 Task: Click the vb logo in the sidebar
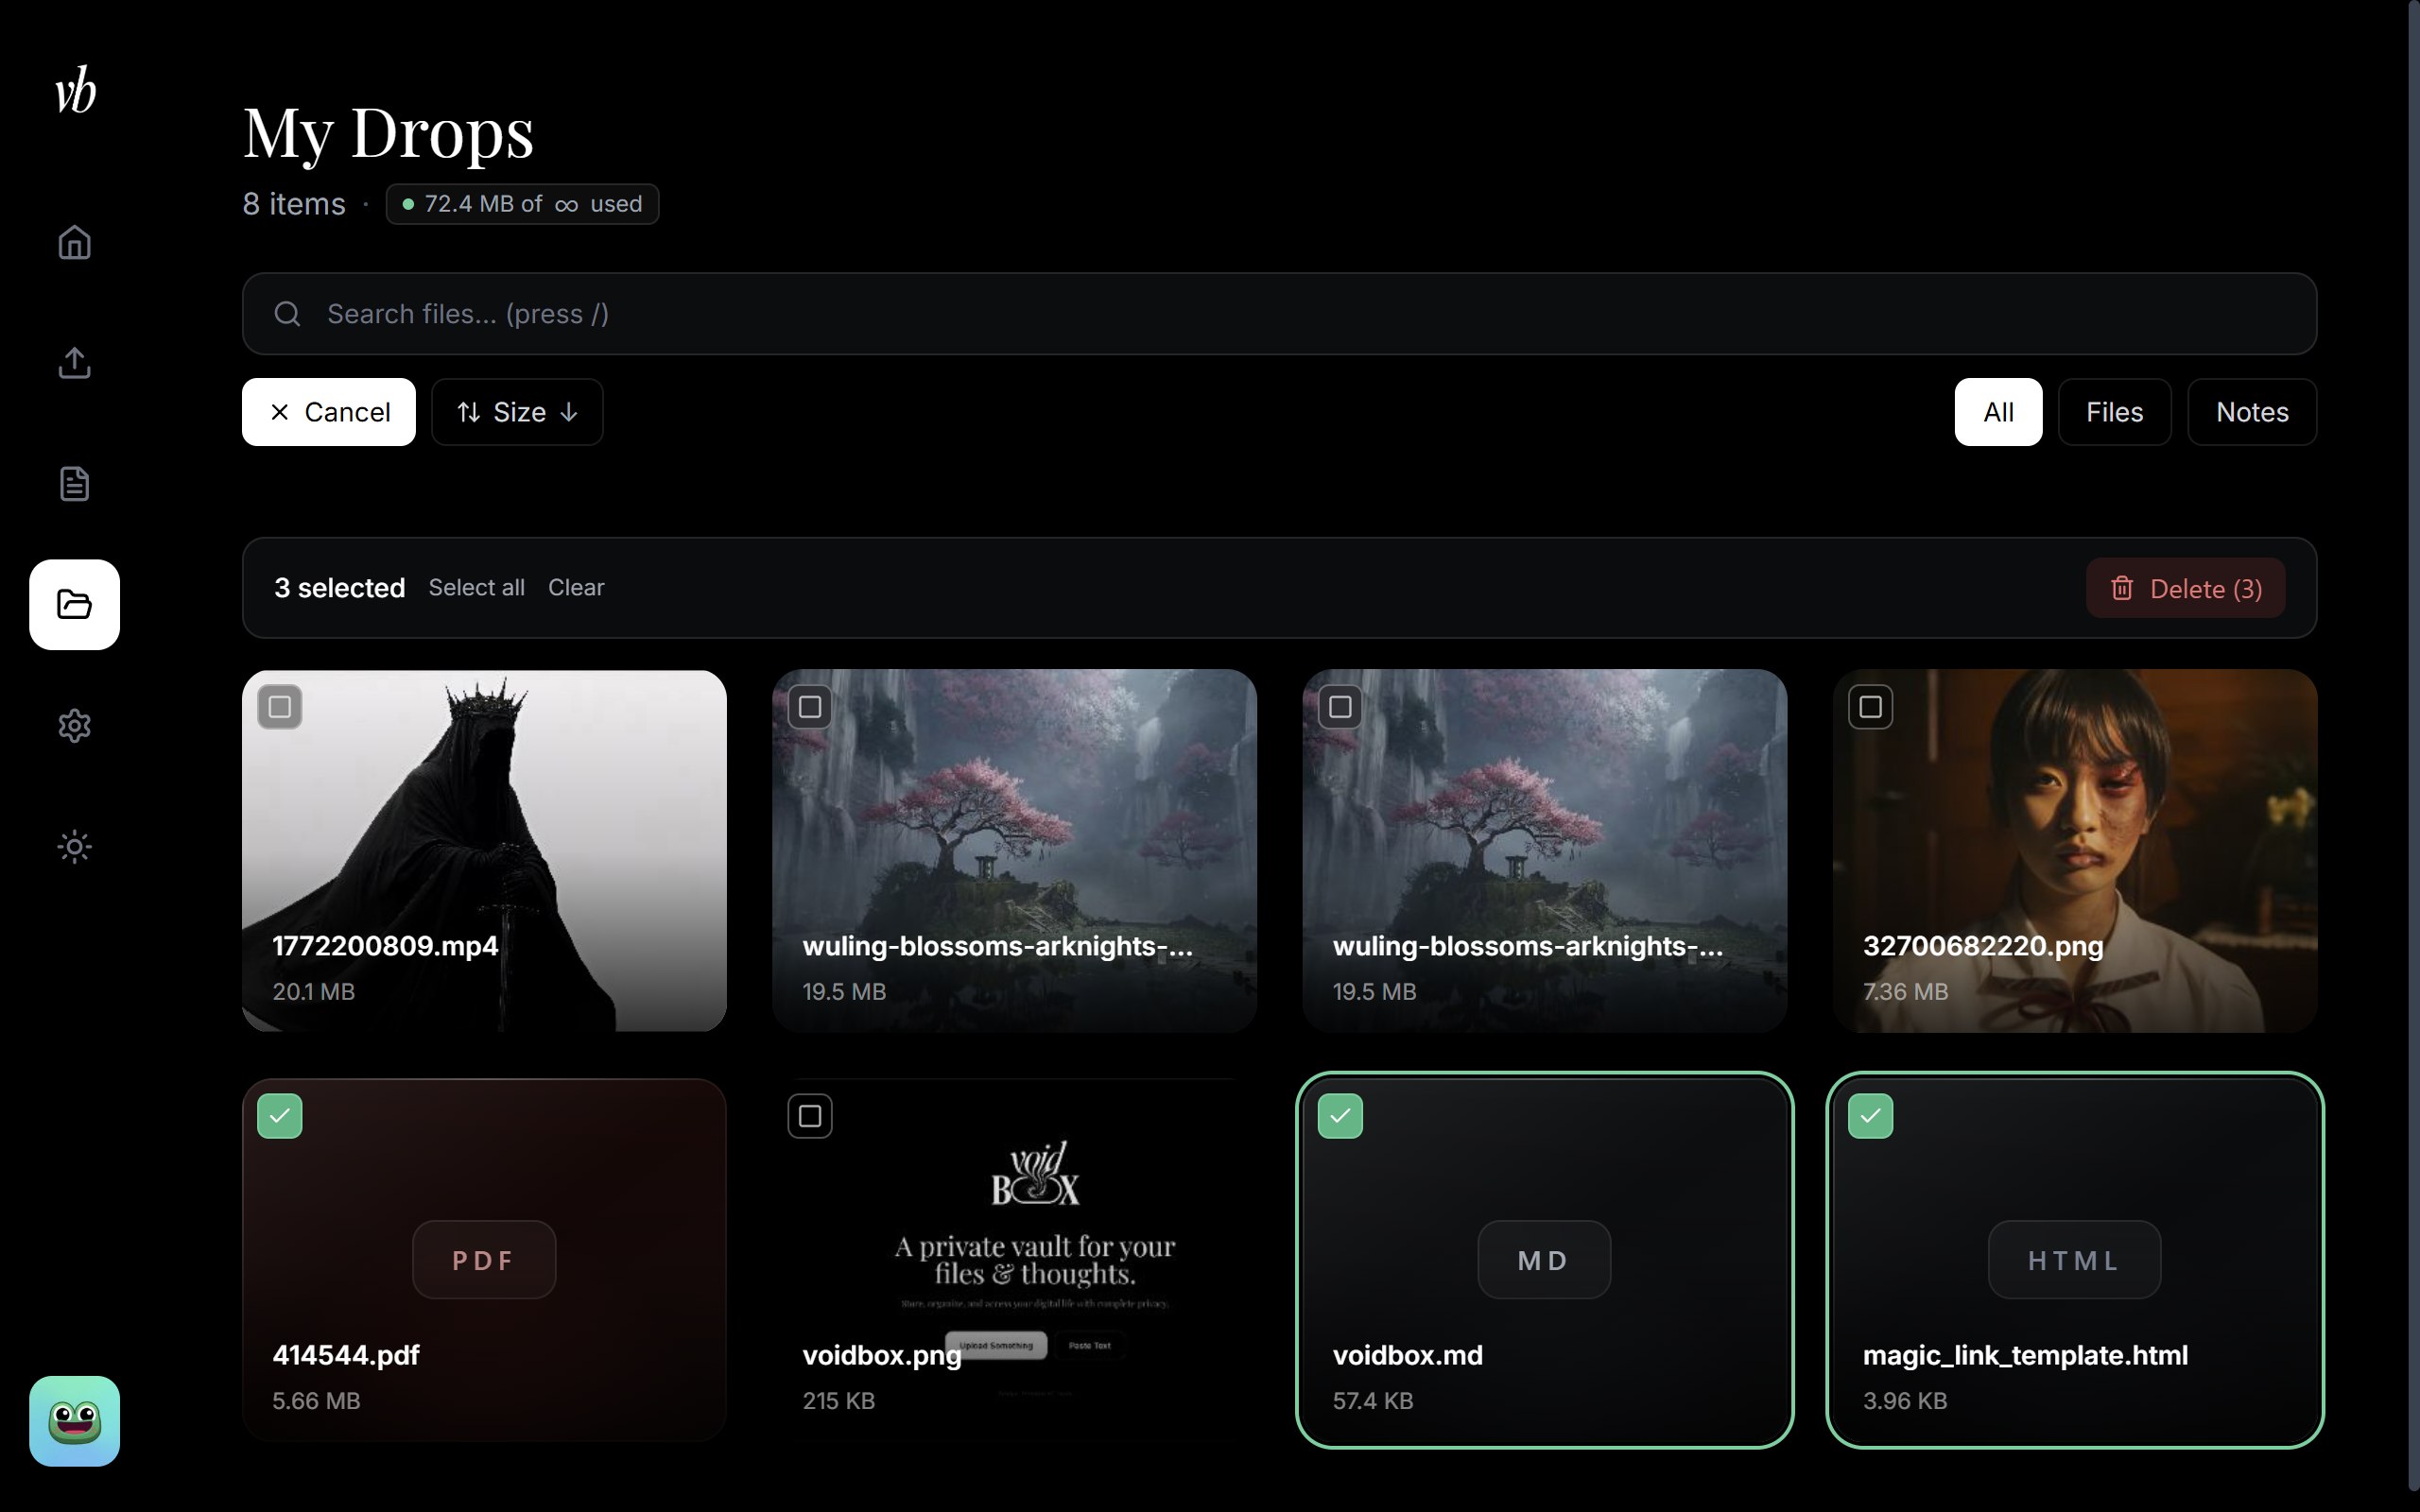coord(75,90)
